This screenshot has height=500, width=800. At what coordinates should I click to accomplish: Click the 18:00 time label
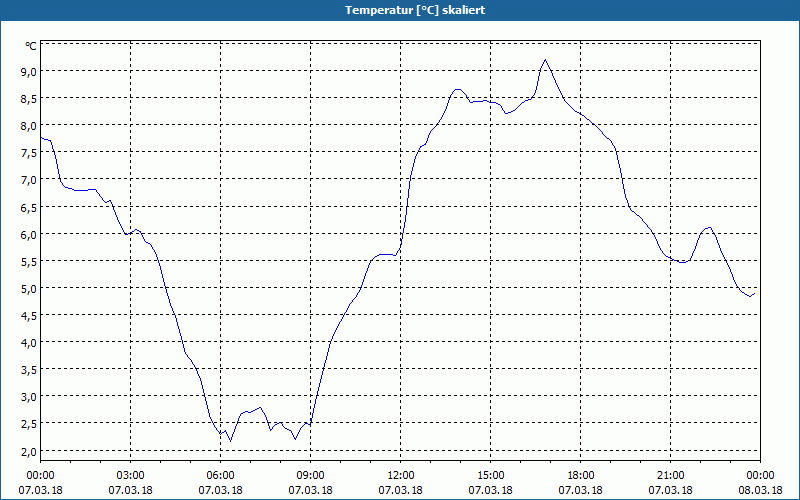[581, 476]
